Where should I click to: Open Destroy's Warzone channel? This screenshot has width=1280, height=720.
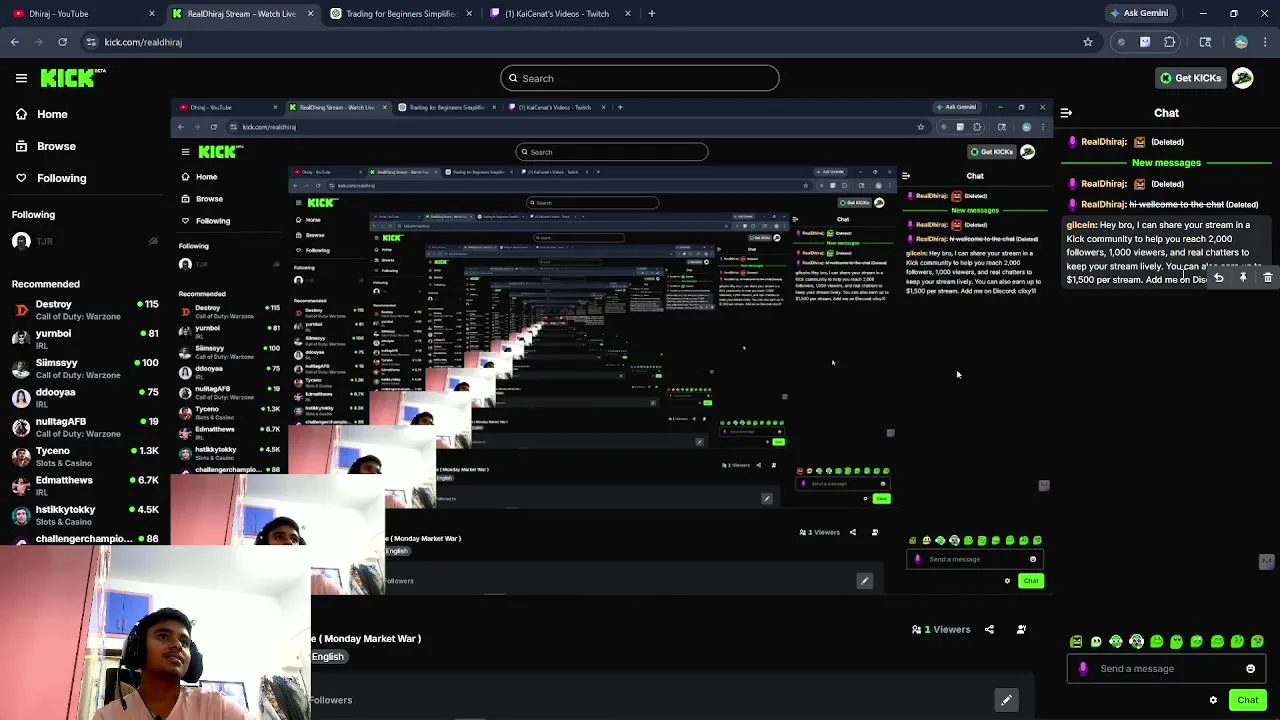[x=85, y=310]
